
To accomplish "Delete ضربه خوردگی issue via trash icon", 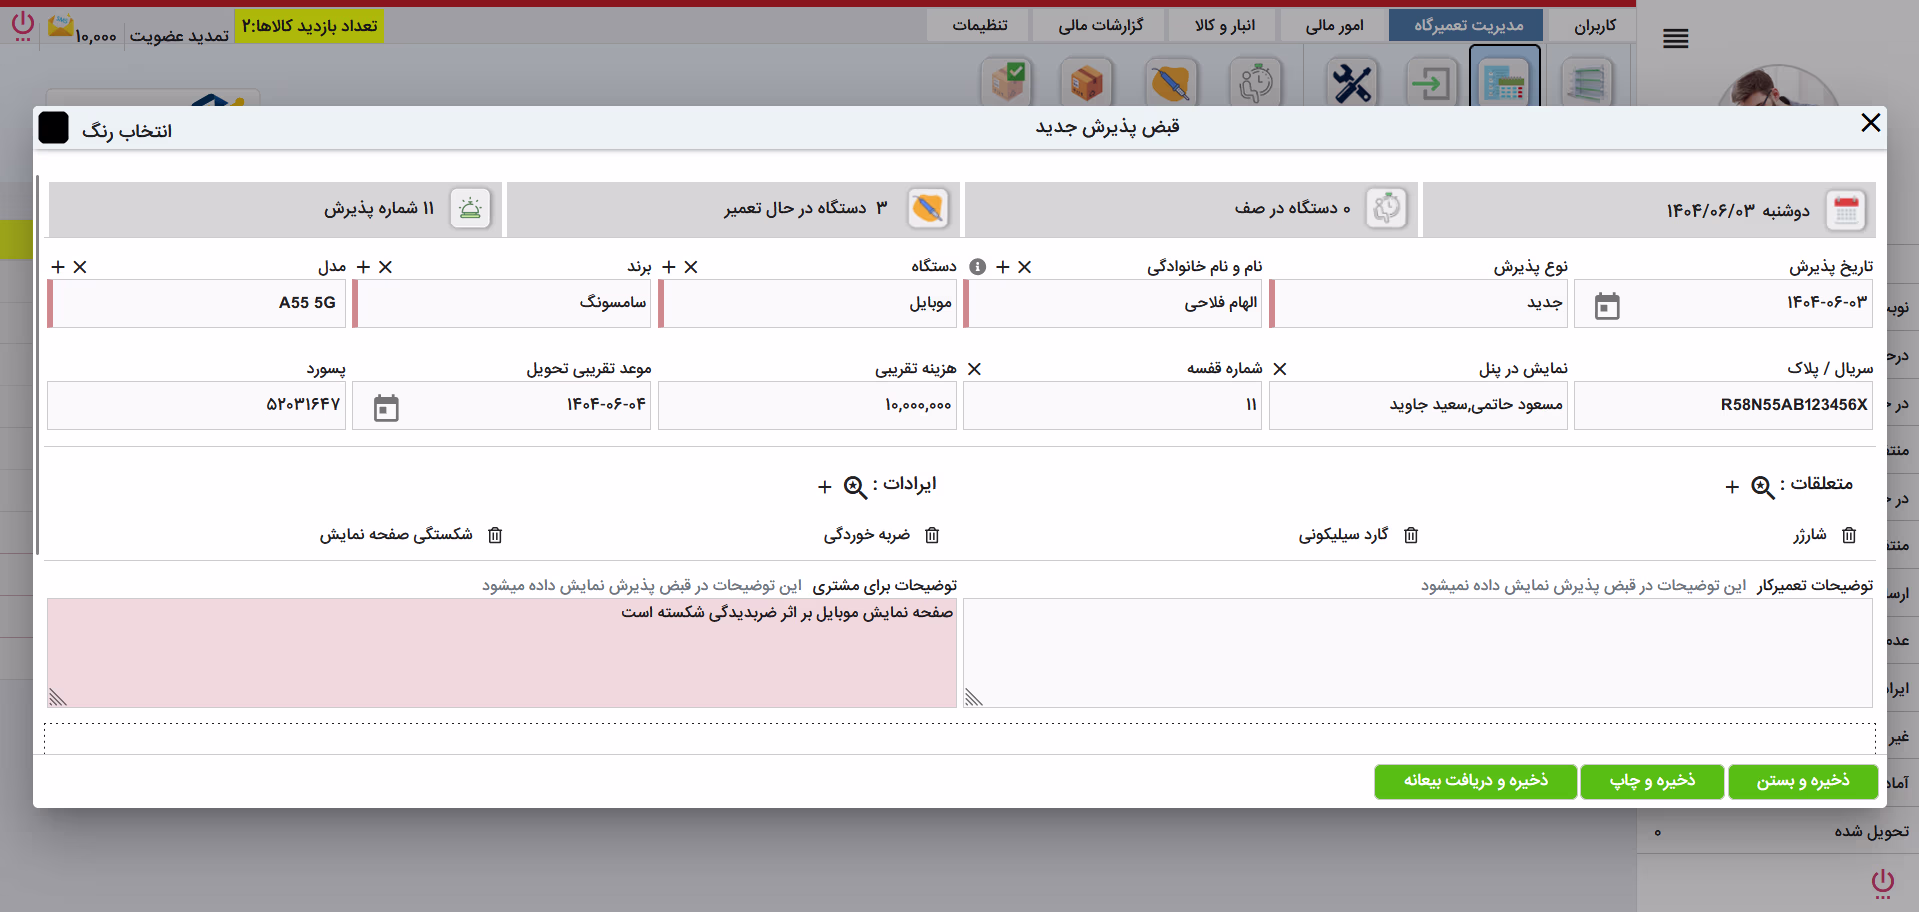I will (932, 535).
